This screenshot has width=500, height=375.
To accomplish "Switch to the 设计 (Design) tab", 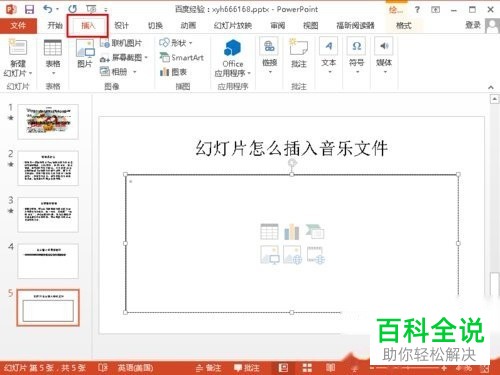I will [x=121, y=25].
